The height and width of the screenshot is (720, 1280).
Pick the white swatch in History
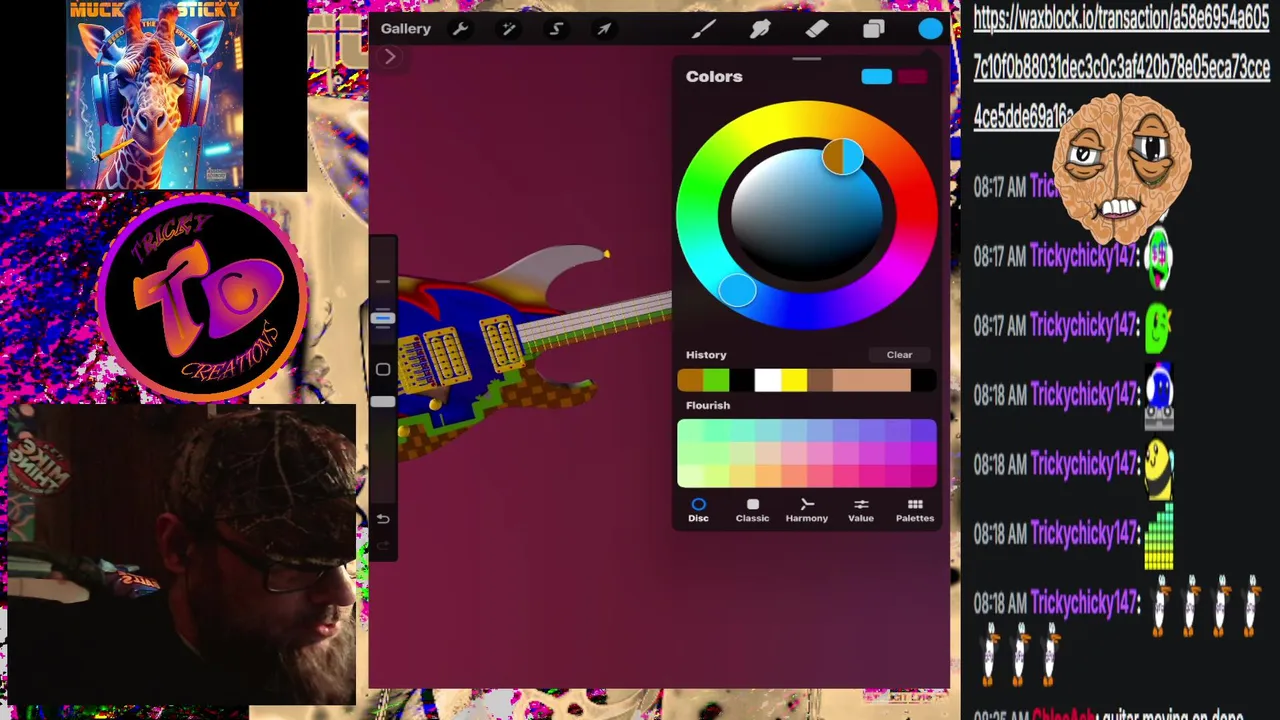click(768, 380)
